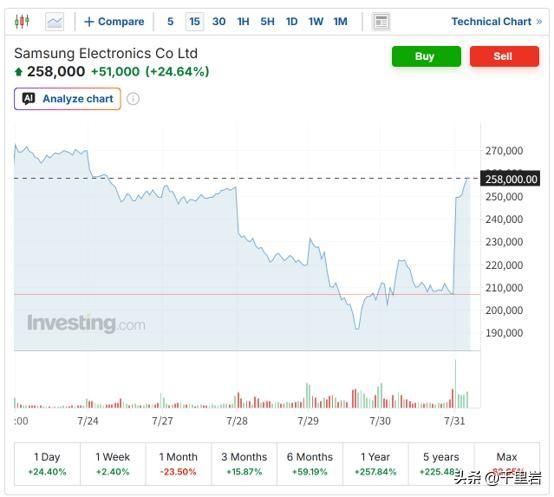Choose the 1D interval
Screen dimensions: 554x497
[291, 22]
